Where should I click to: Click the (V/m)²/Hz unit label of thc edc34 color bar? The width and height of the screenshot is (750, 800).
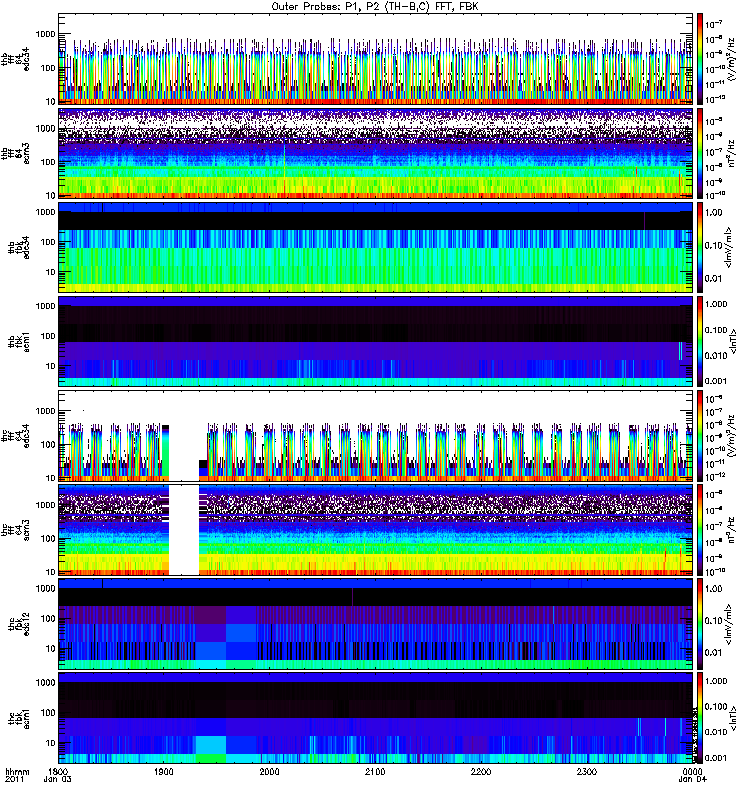pos(732,436)
